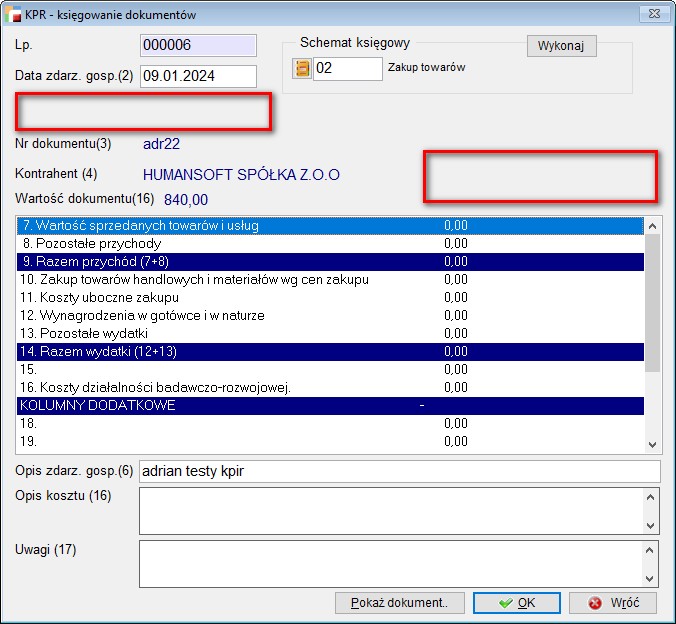Edit the Data zdarz. gosp. date field
676x624 pixels.
pos(198,76)
